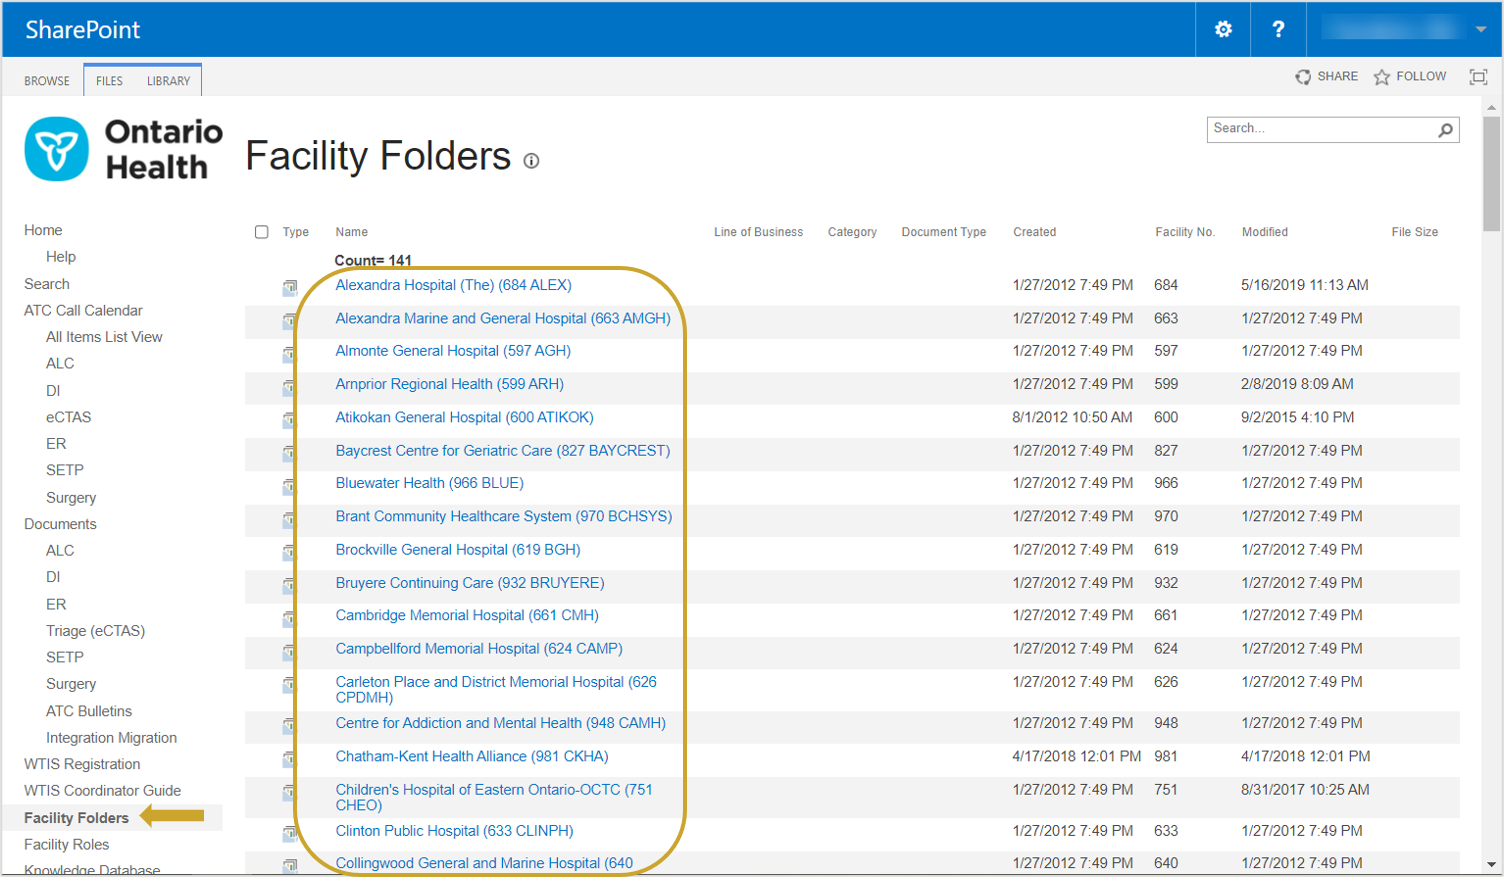Click the page scrollbar up arrow

[x=1492, y=107]
